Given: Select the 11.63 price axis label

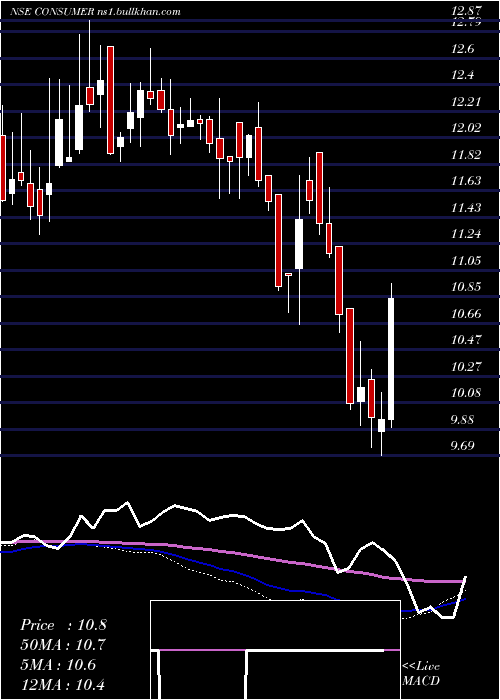Looking at the screenshot, I should coord(466,181).
